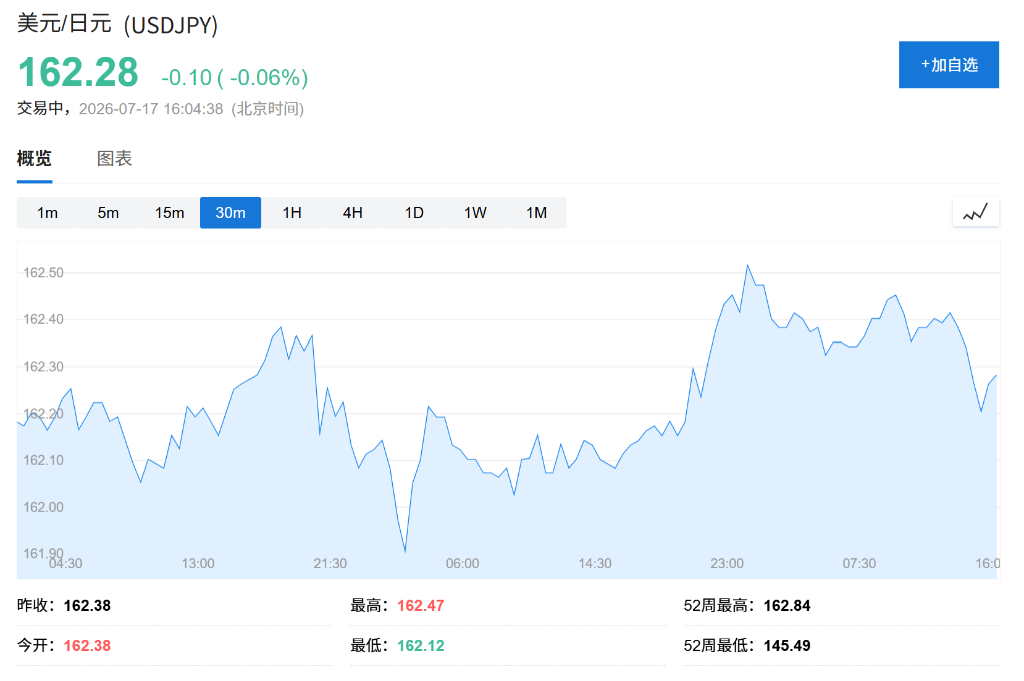Image resolution: width=1024 pixels, height=681 pixels.
Task: Select the 15m interval
Action: point(169,213)
